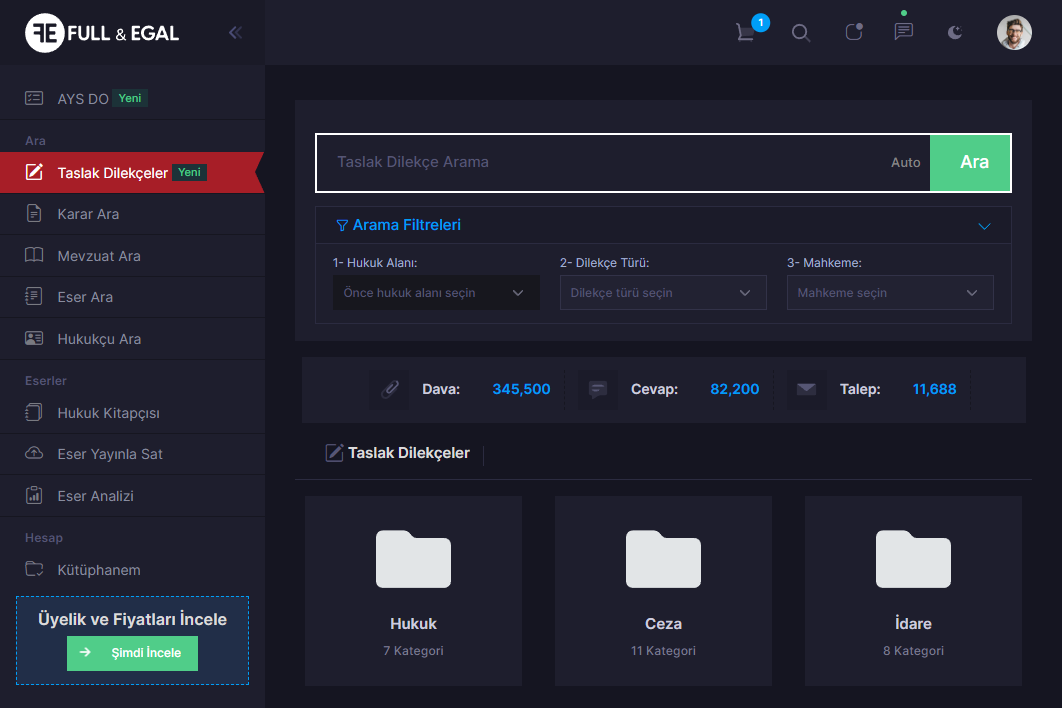Click the Ceza folder icon

[x=663, y=559]
